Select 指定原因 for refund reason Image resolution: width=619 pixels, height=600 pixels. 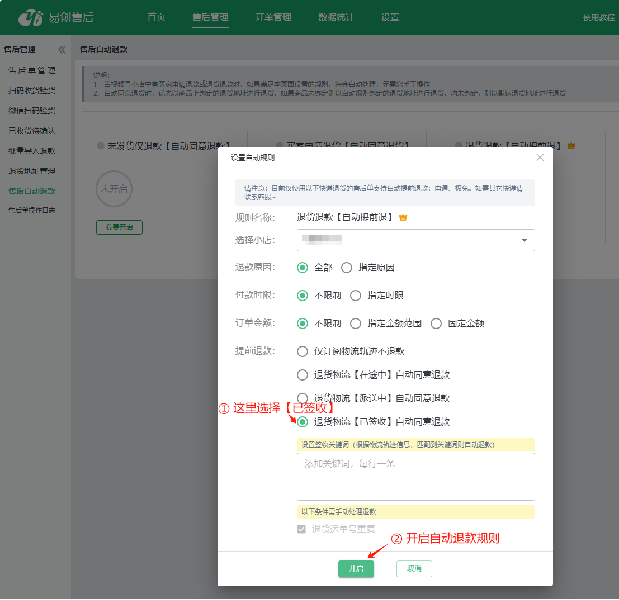point(347,268)
